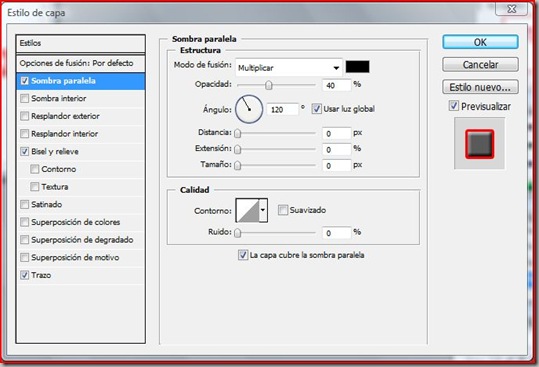This screenshot has width=539, height=367.
Task: Click the Distancia px value field
Action: (x=337, y=133)
